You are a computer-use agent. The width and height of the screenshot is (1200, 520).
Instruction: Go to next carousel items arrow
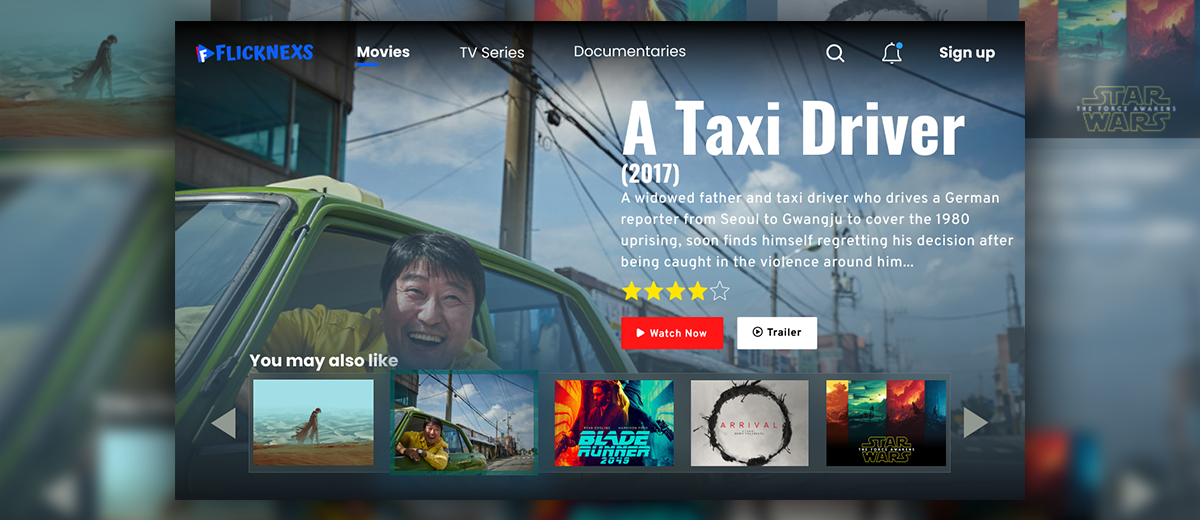click(x=975, y=423)
